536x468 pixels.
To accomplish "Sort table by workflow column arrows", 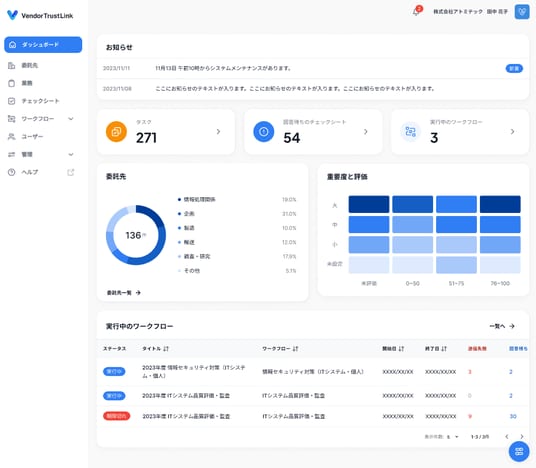I will 295,349.
